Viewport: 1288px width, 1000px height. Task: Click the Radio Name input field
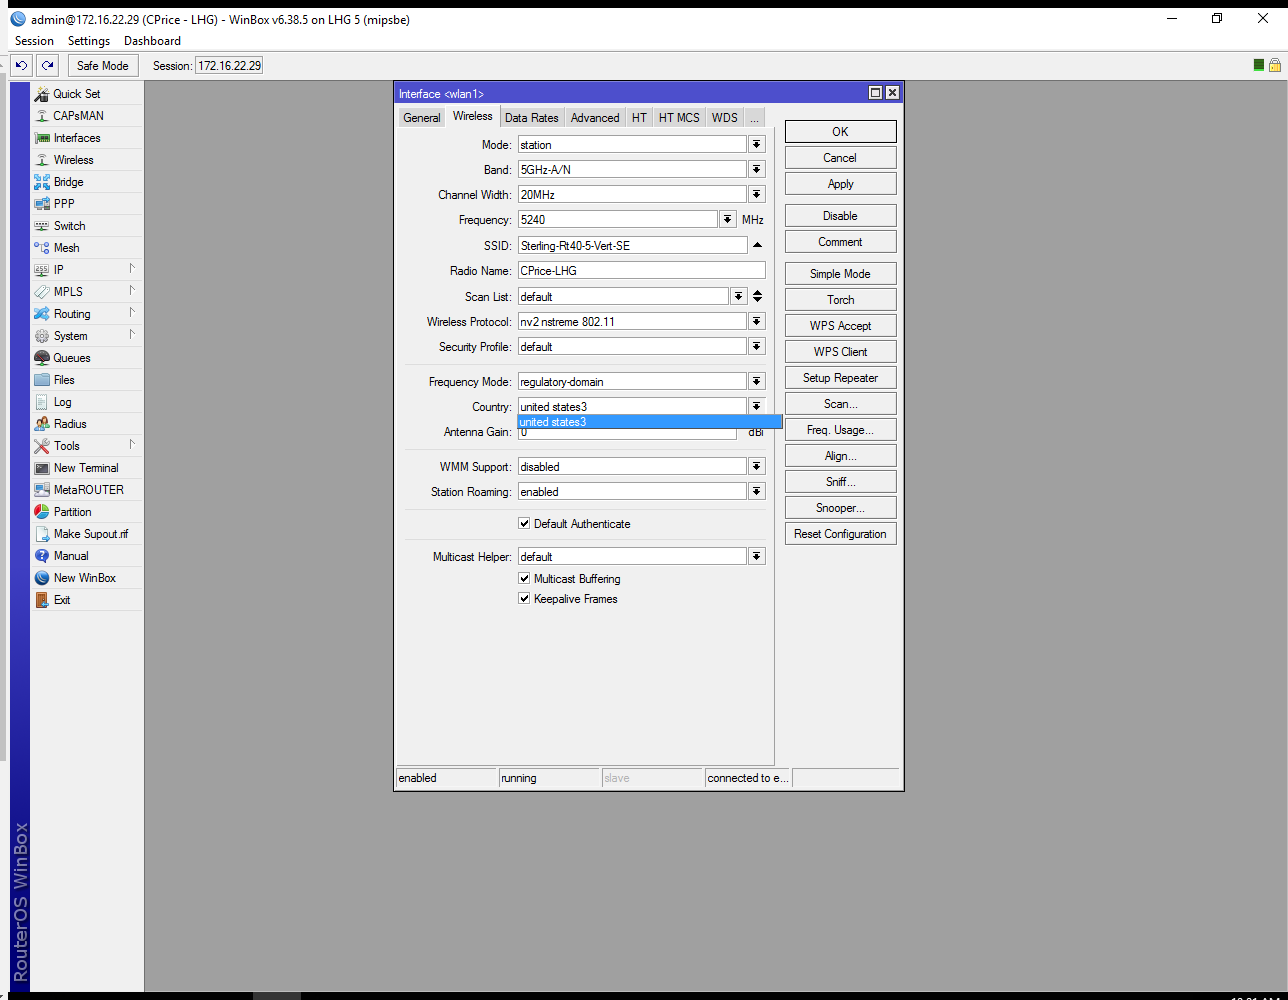tap(641, 271)
